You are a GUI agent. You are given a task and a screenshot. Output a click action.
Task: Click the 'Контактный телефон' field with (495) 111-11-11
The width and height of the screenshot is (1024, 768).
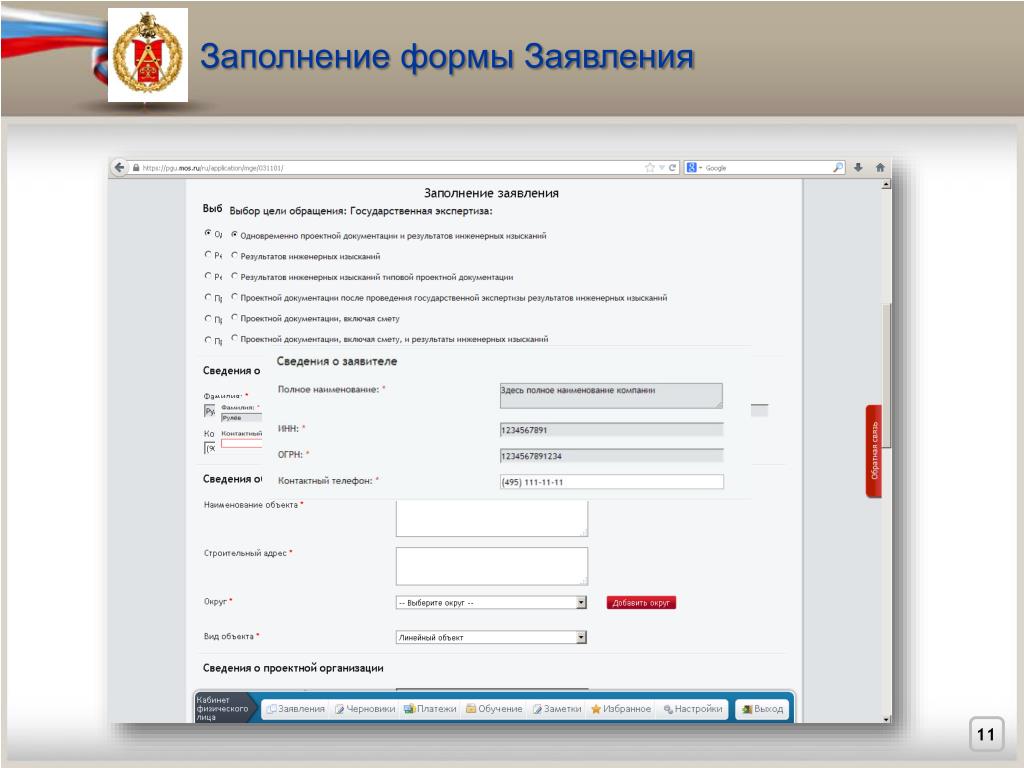tap(611, 482)
